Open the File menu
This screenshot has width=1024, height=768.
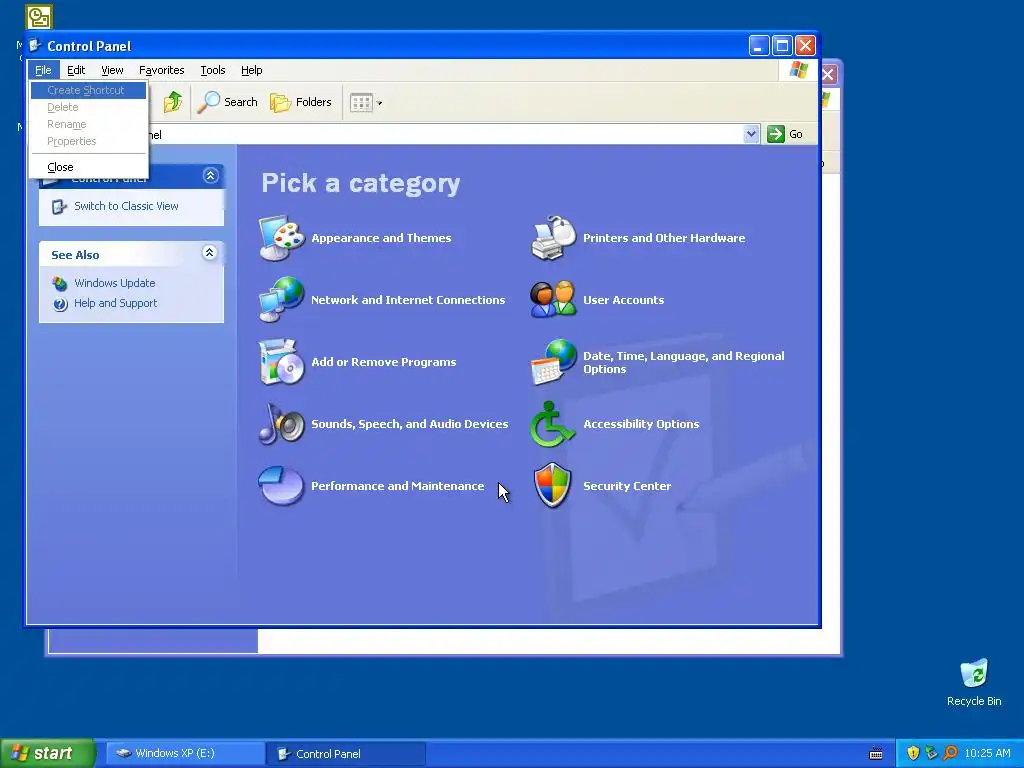[43, 70]
